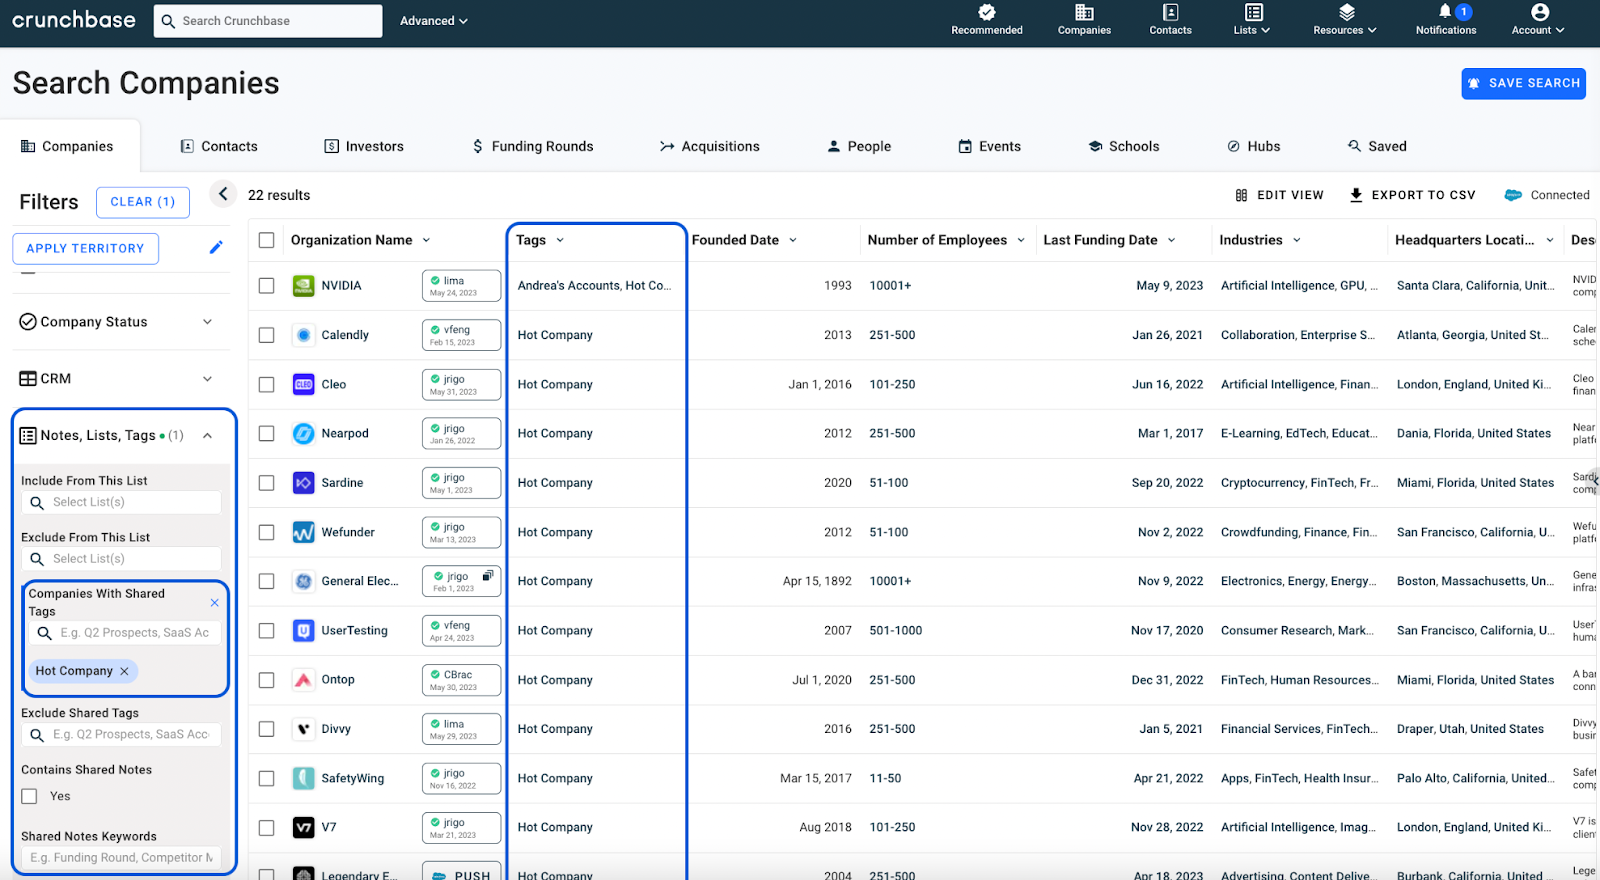Click the pencil edit territory icon

[216, 248]
